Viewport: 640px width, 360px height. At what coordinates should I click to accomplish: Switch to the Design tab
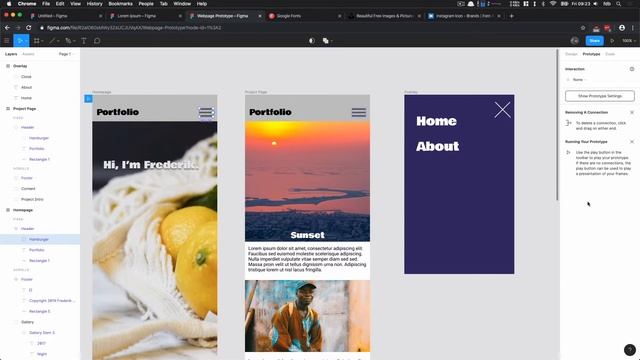coord(571,54)
